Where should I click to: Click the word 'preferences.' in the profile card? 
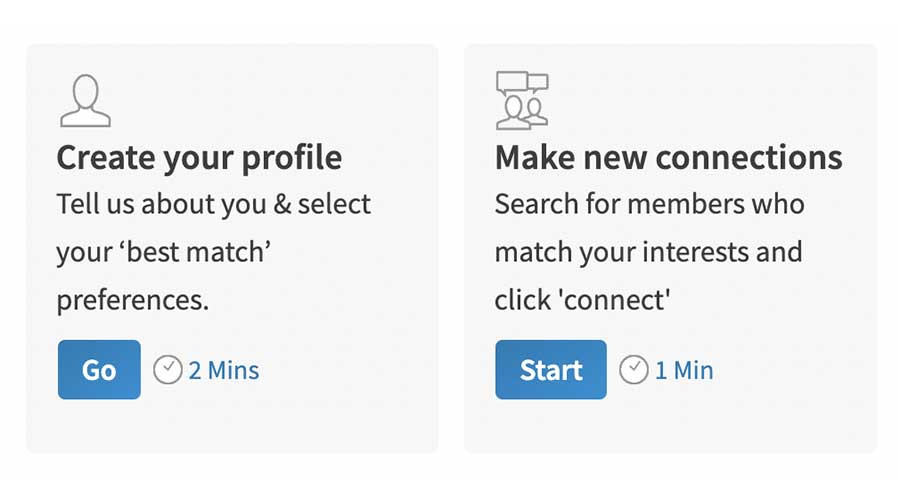click(133, 300)
